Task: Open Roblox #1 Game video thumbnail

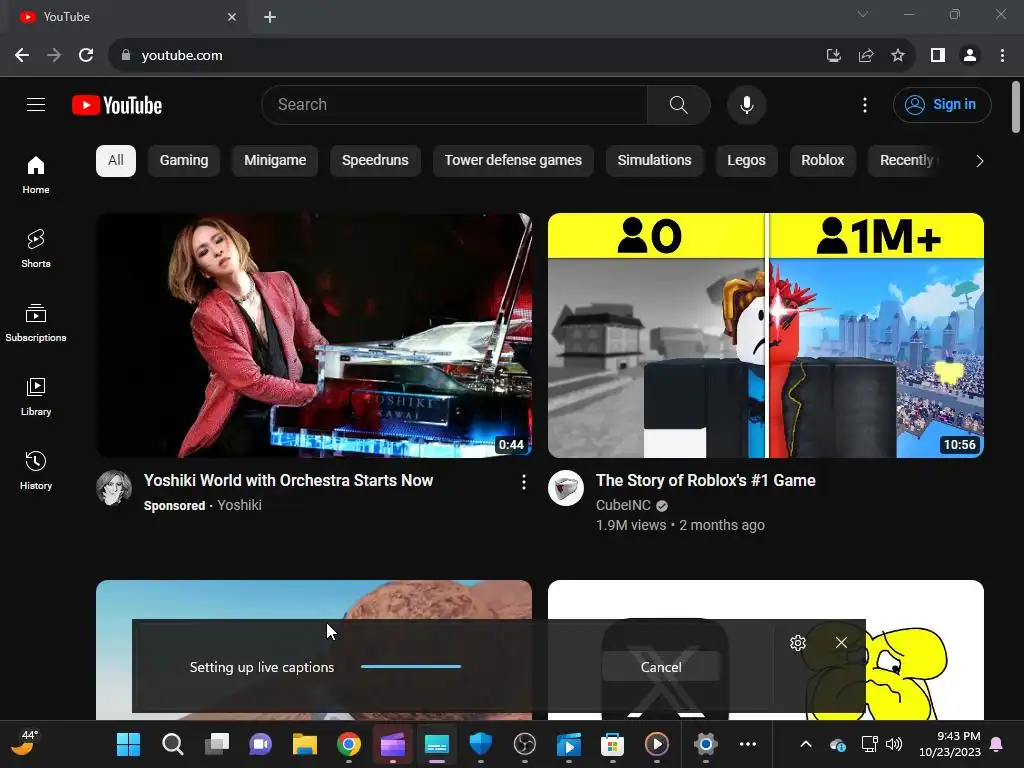Action: tap(766, 336)
